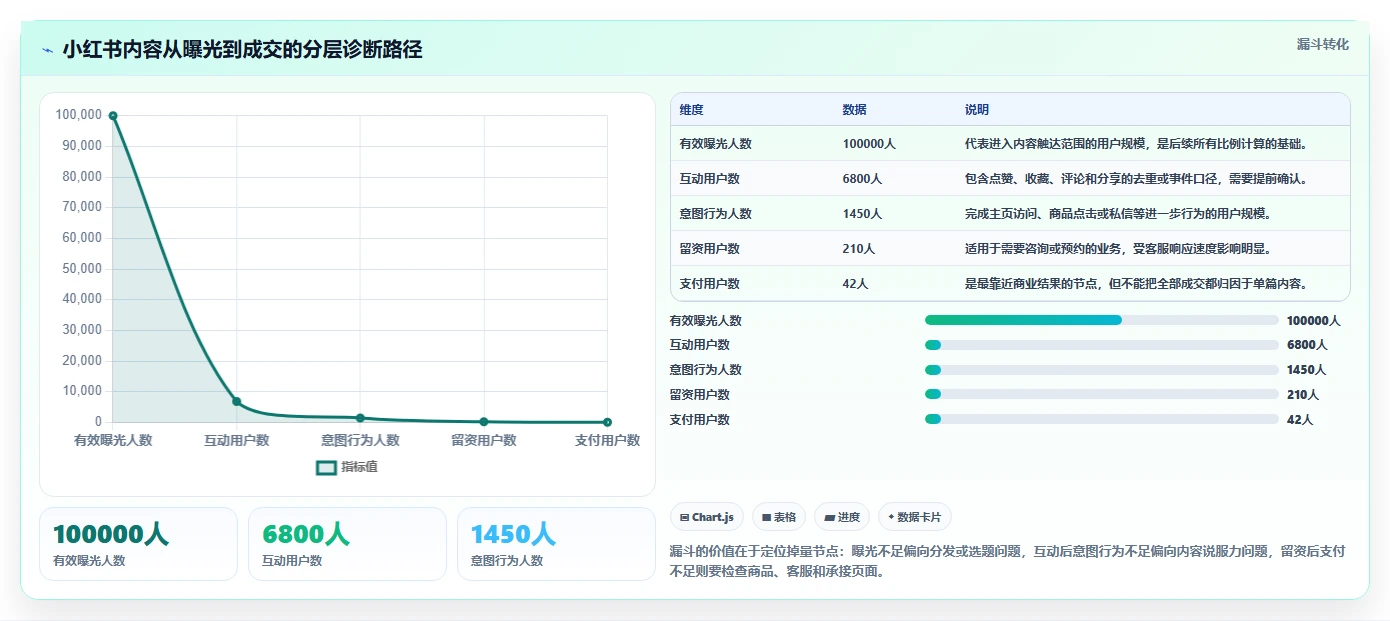Click the 互动用户数 data point on chart
This screenshot has height=621, width=1390.
click(x=237, y=401)
